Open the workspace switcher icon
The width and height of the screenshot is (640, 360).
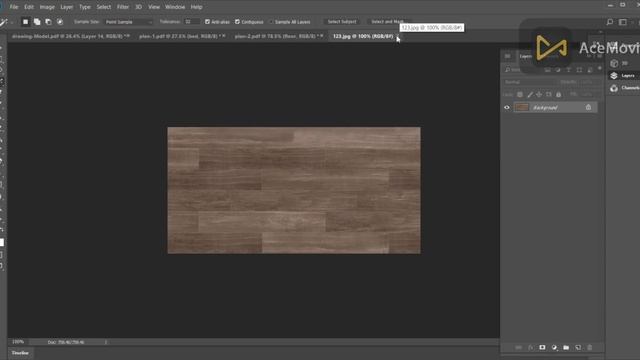(623, 22)
